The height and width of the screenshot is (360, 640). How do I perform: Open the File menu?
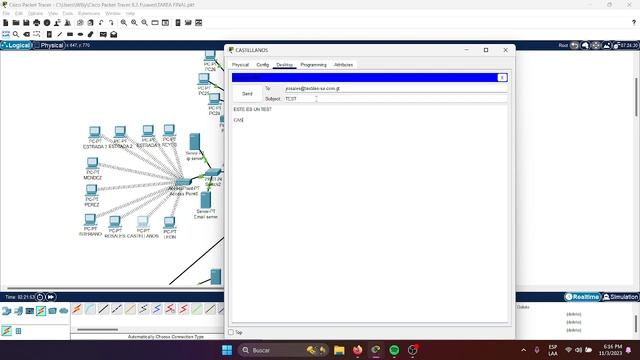pos(6,13)
